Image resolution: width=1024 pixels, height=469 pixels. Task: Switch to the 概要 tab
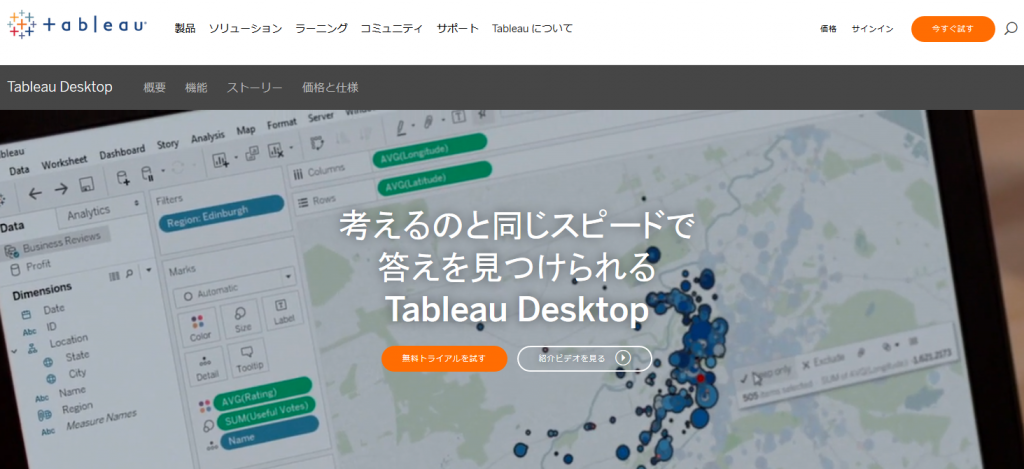pyautogui.click(x=155, y=88)
